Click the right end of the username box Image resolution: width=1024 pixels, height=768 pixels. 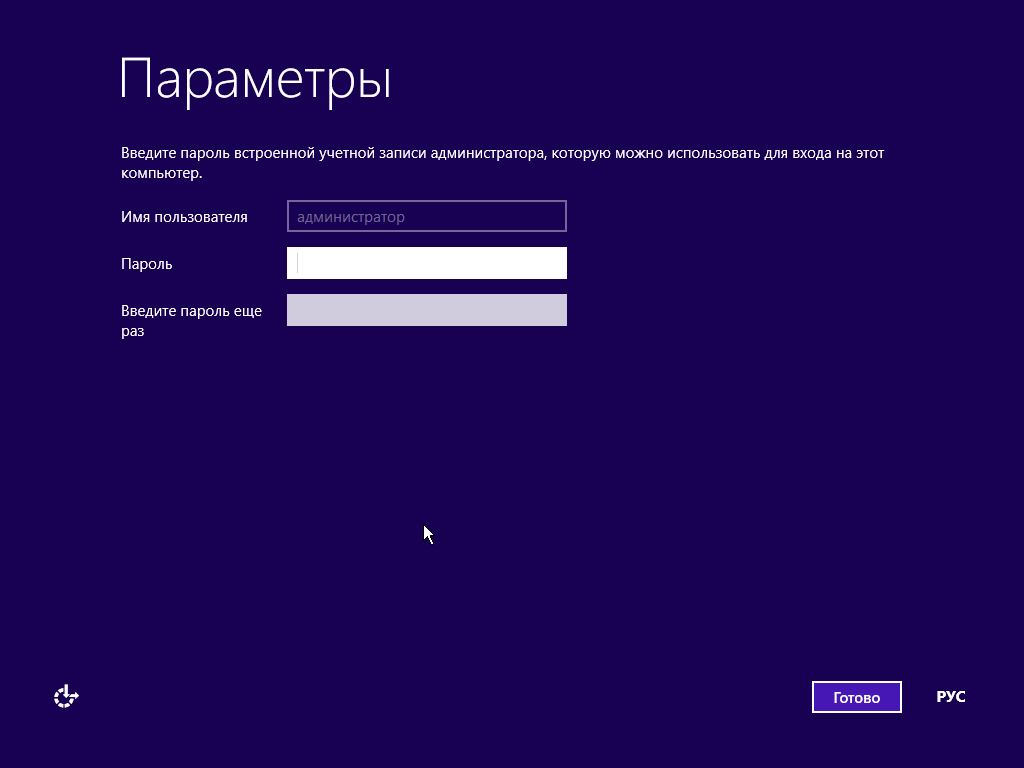(555, 216)
